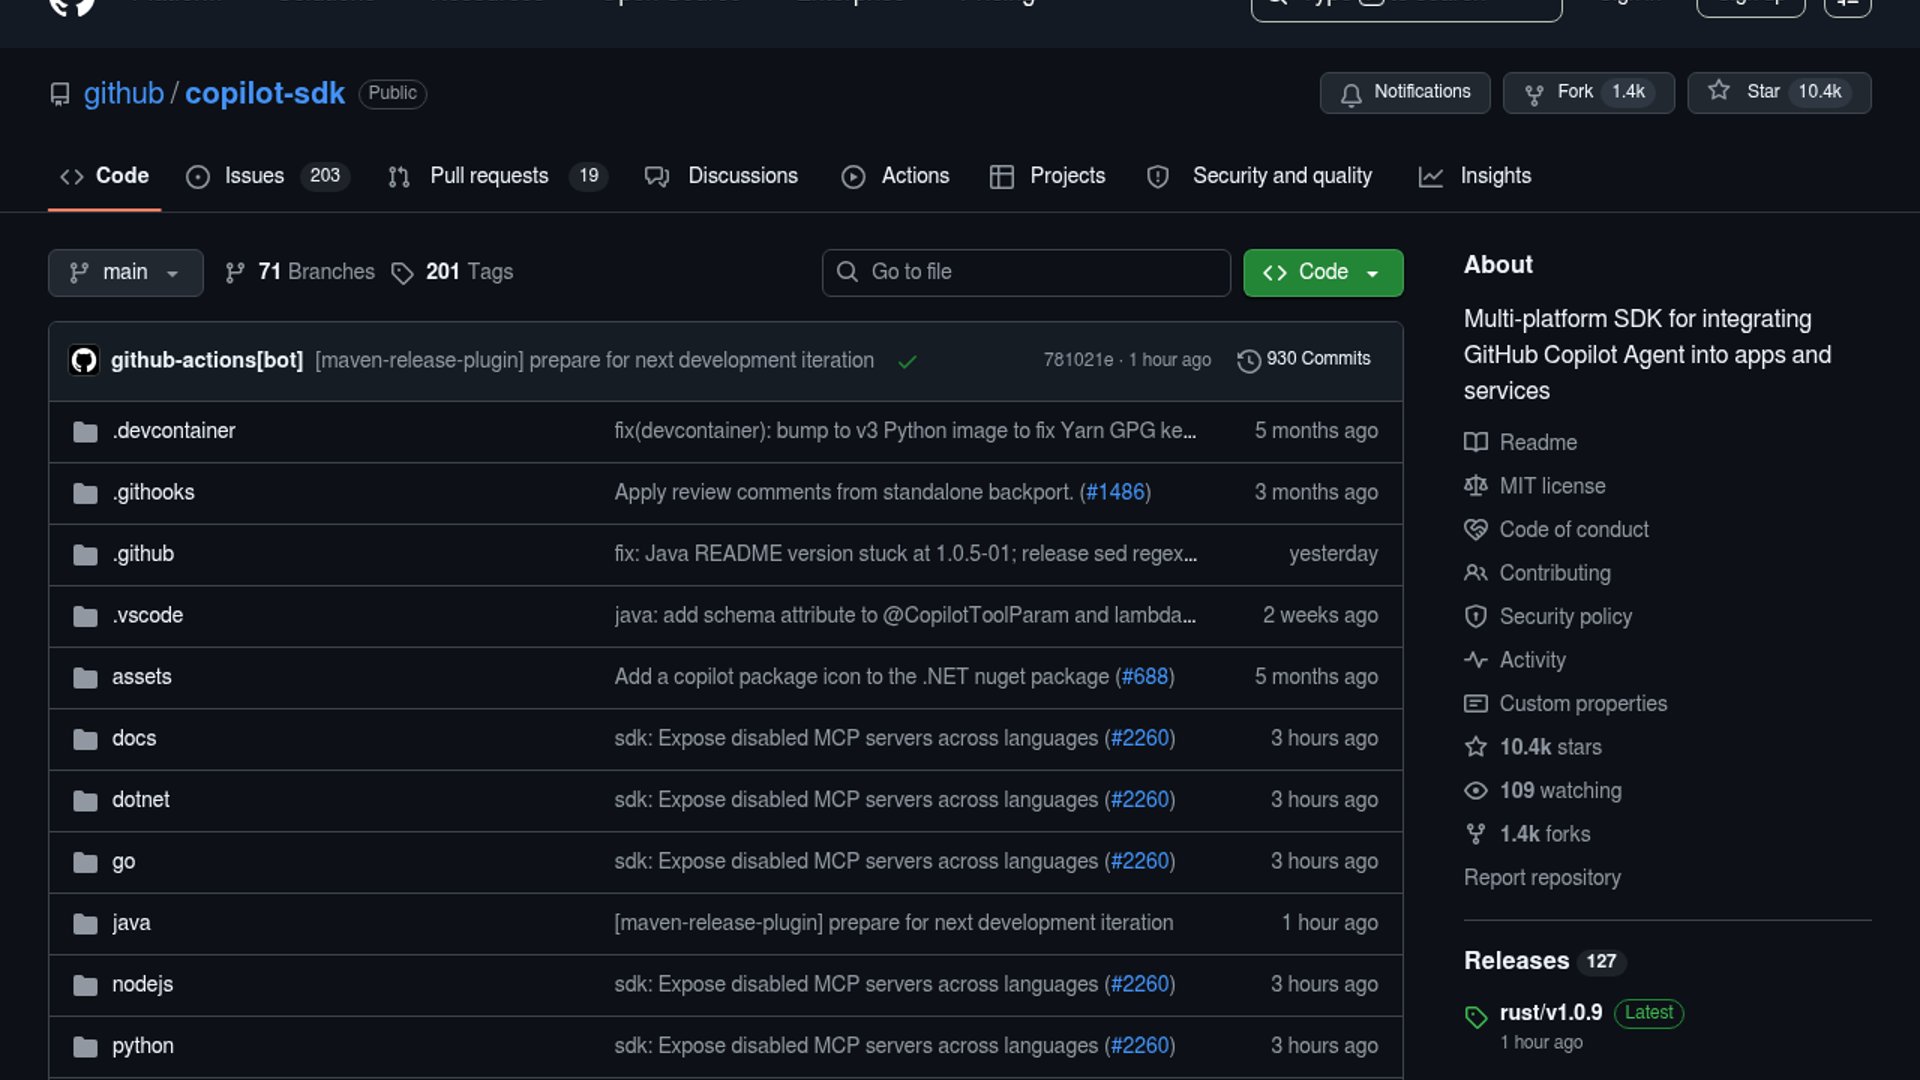The height and width of the screenshot is (1080, 1920).
Task: View the 71 Branches link
Action: point(300,272)
